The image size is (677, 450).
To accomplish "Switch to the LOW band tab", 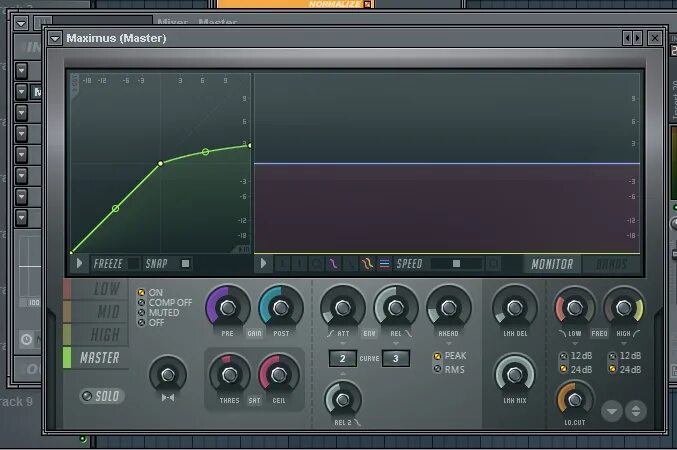I will (x=96, y=289).
